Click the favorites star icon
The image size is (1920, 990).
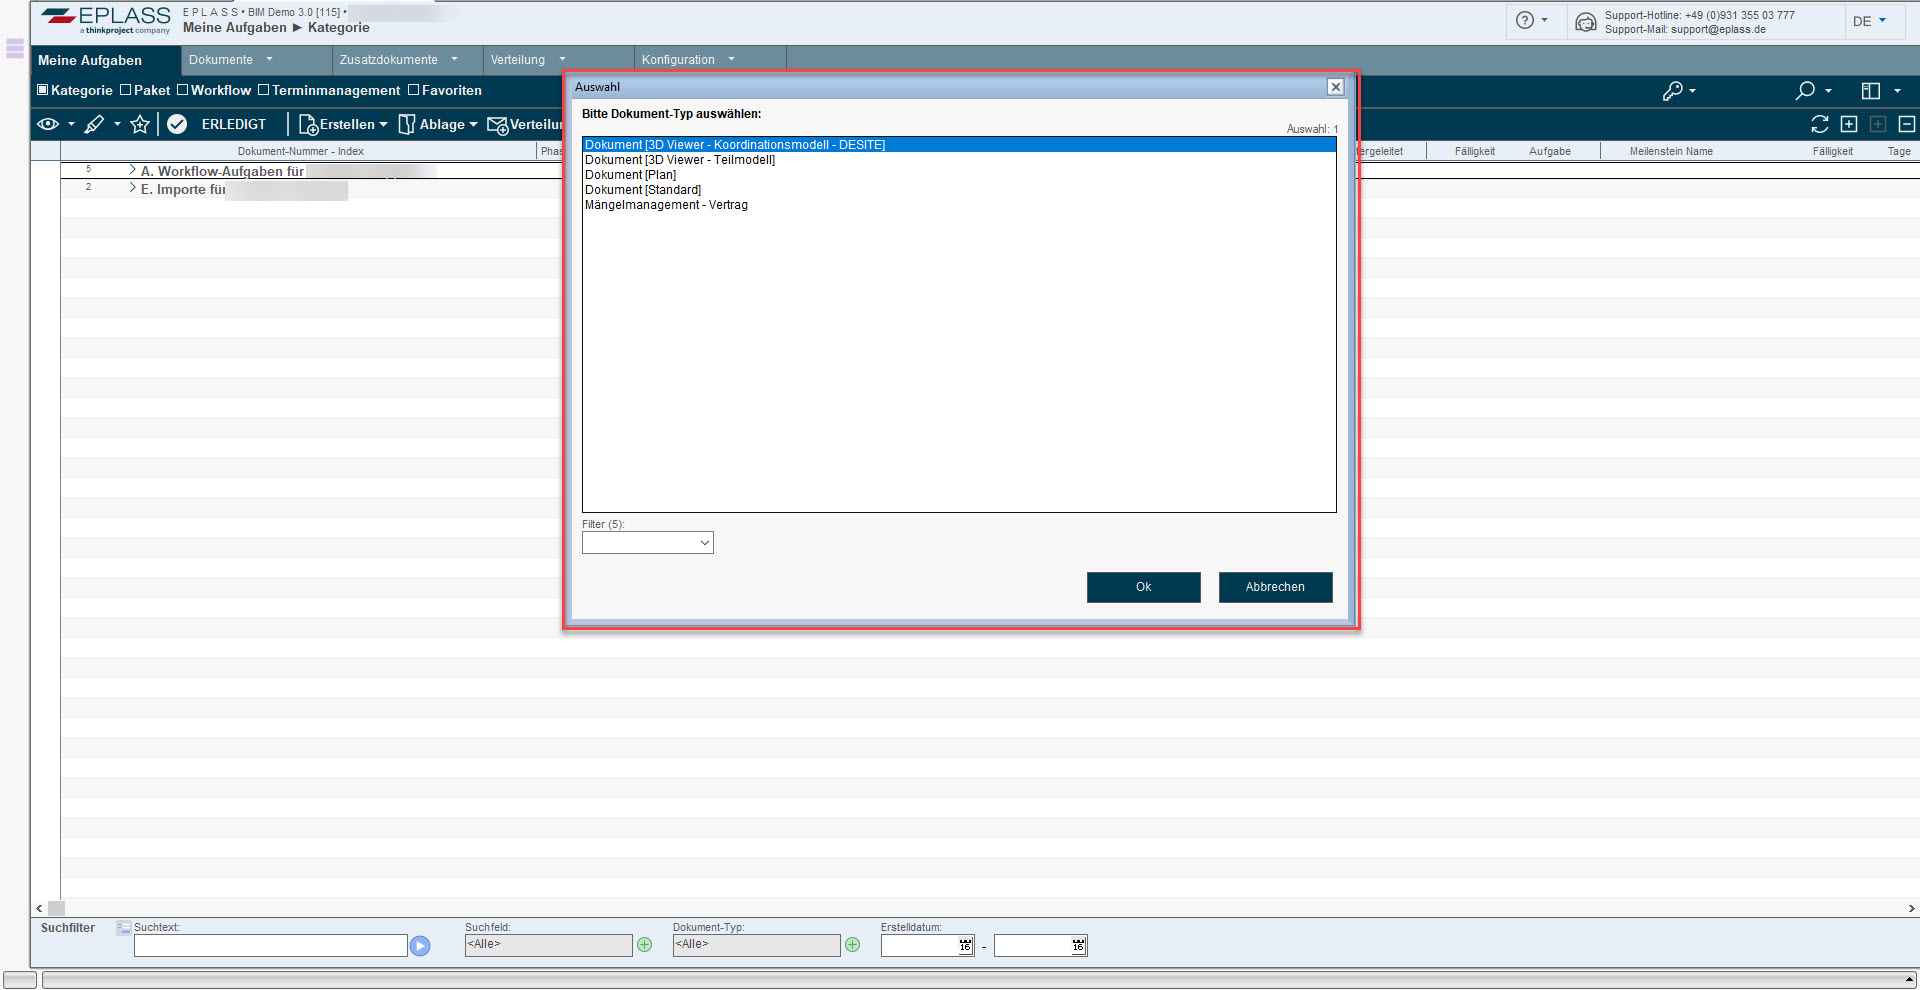click(x=140, y=124)
